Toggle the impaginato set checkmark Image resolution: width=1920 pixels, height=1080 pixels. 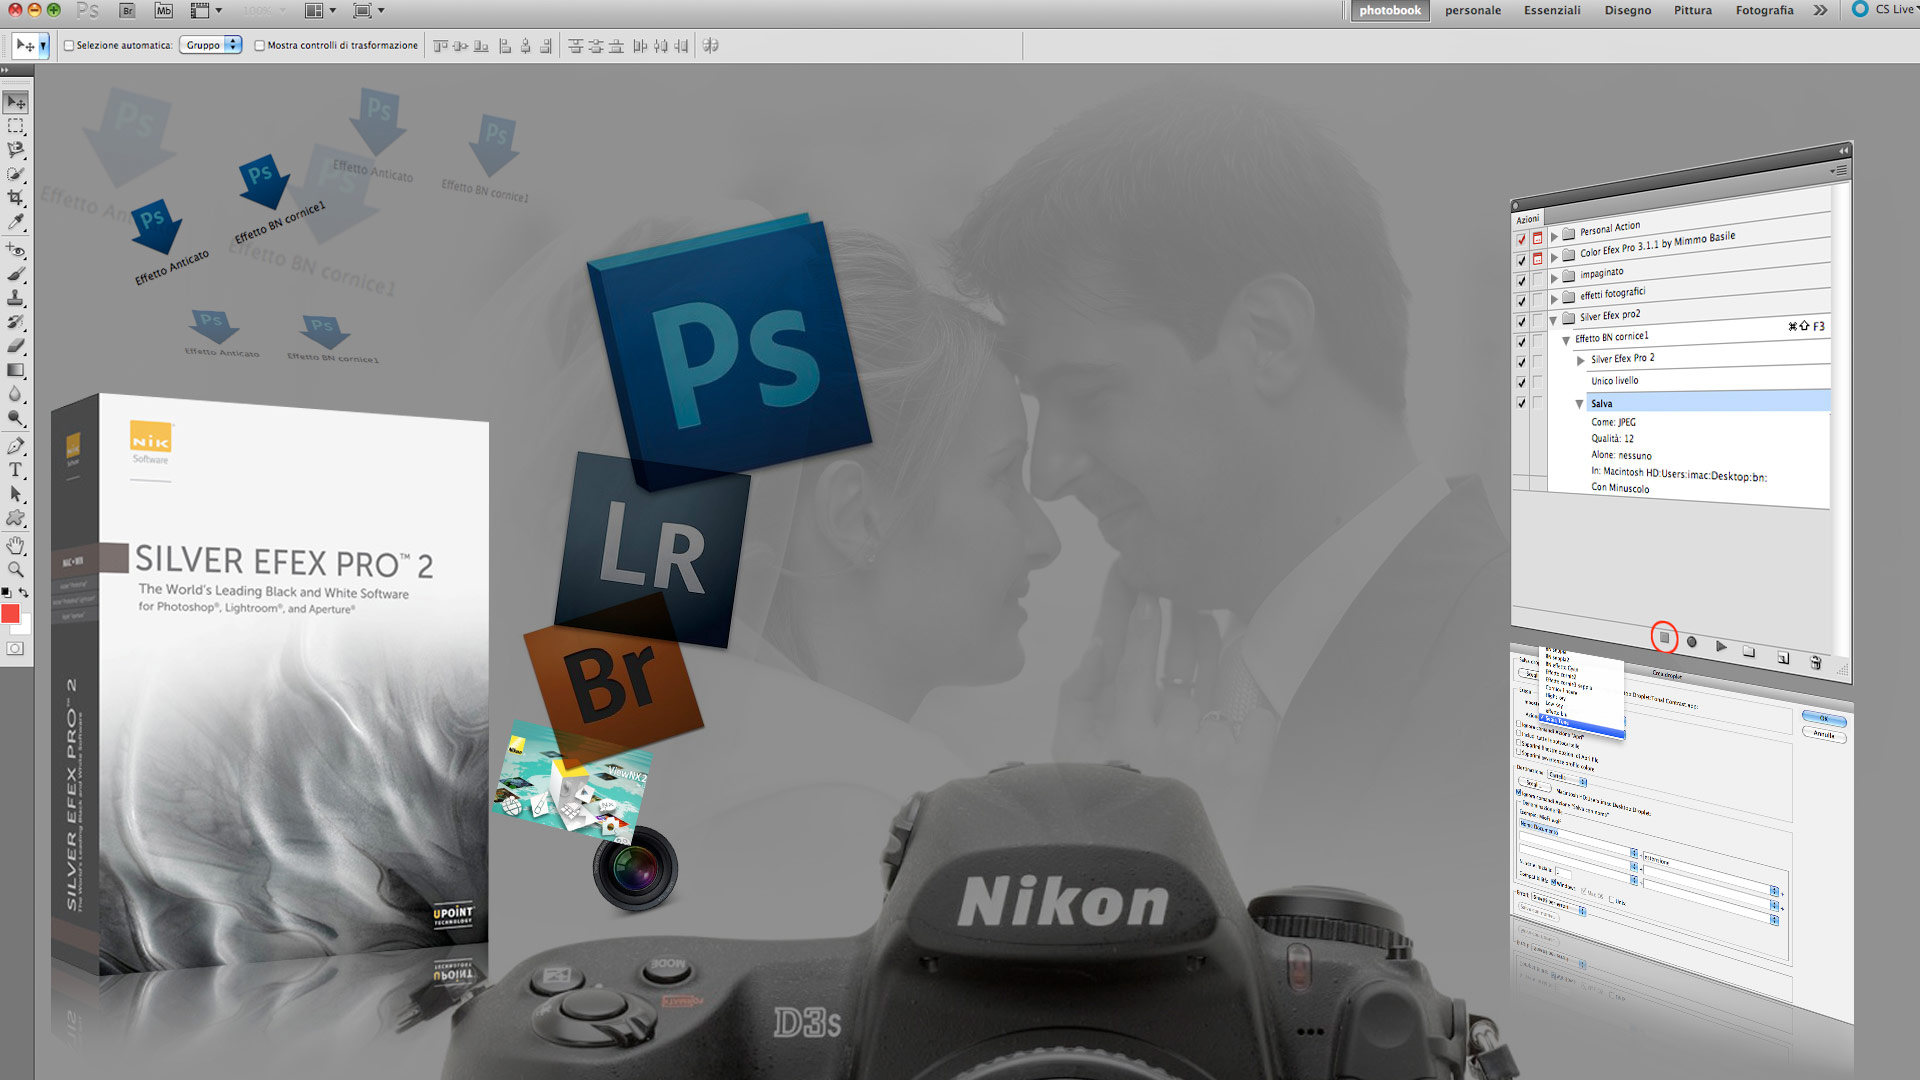tap(1521, 281)
